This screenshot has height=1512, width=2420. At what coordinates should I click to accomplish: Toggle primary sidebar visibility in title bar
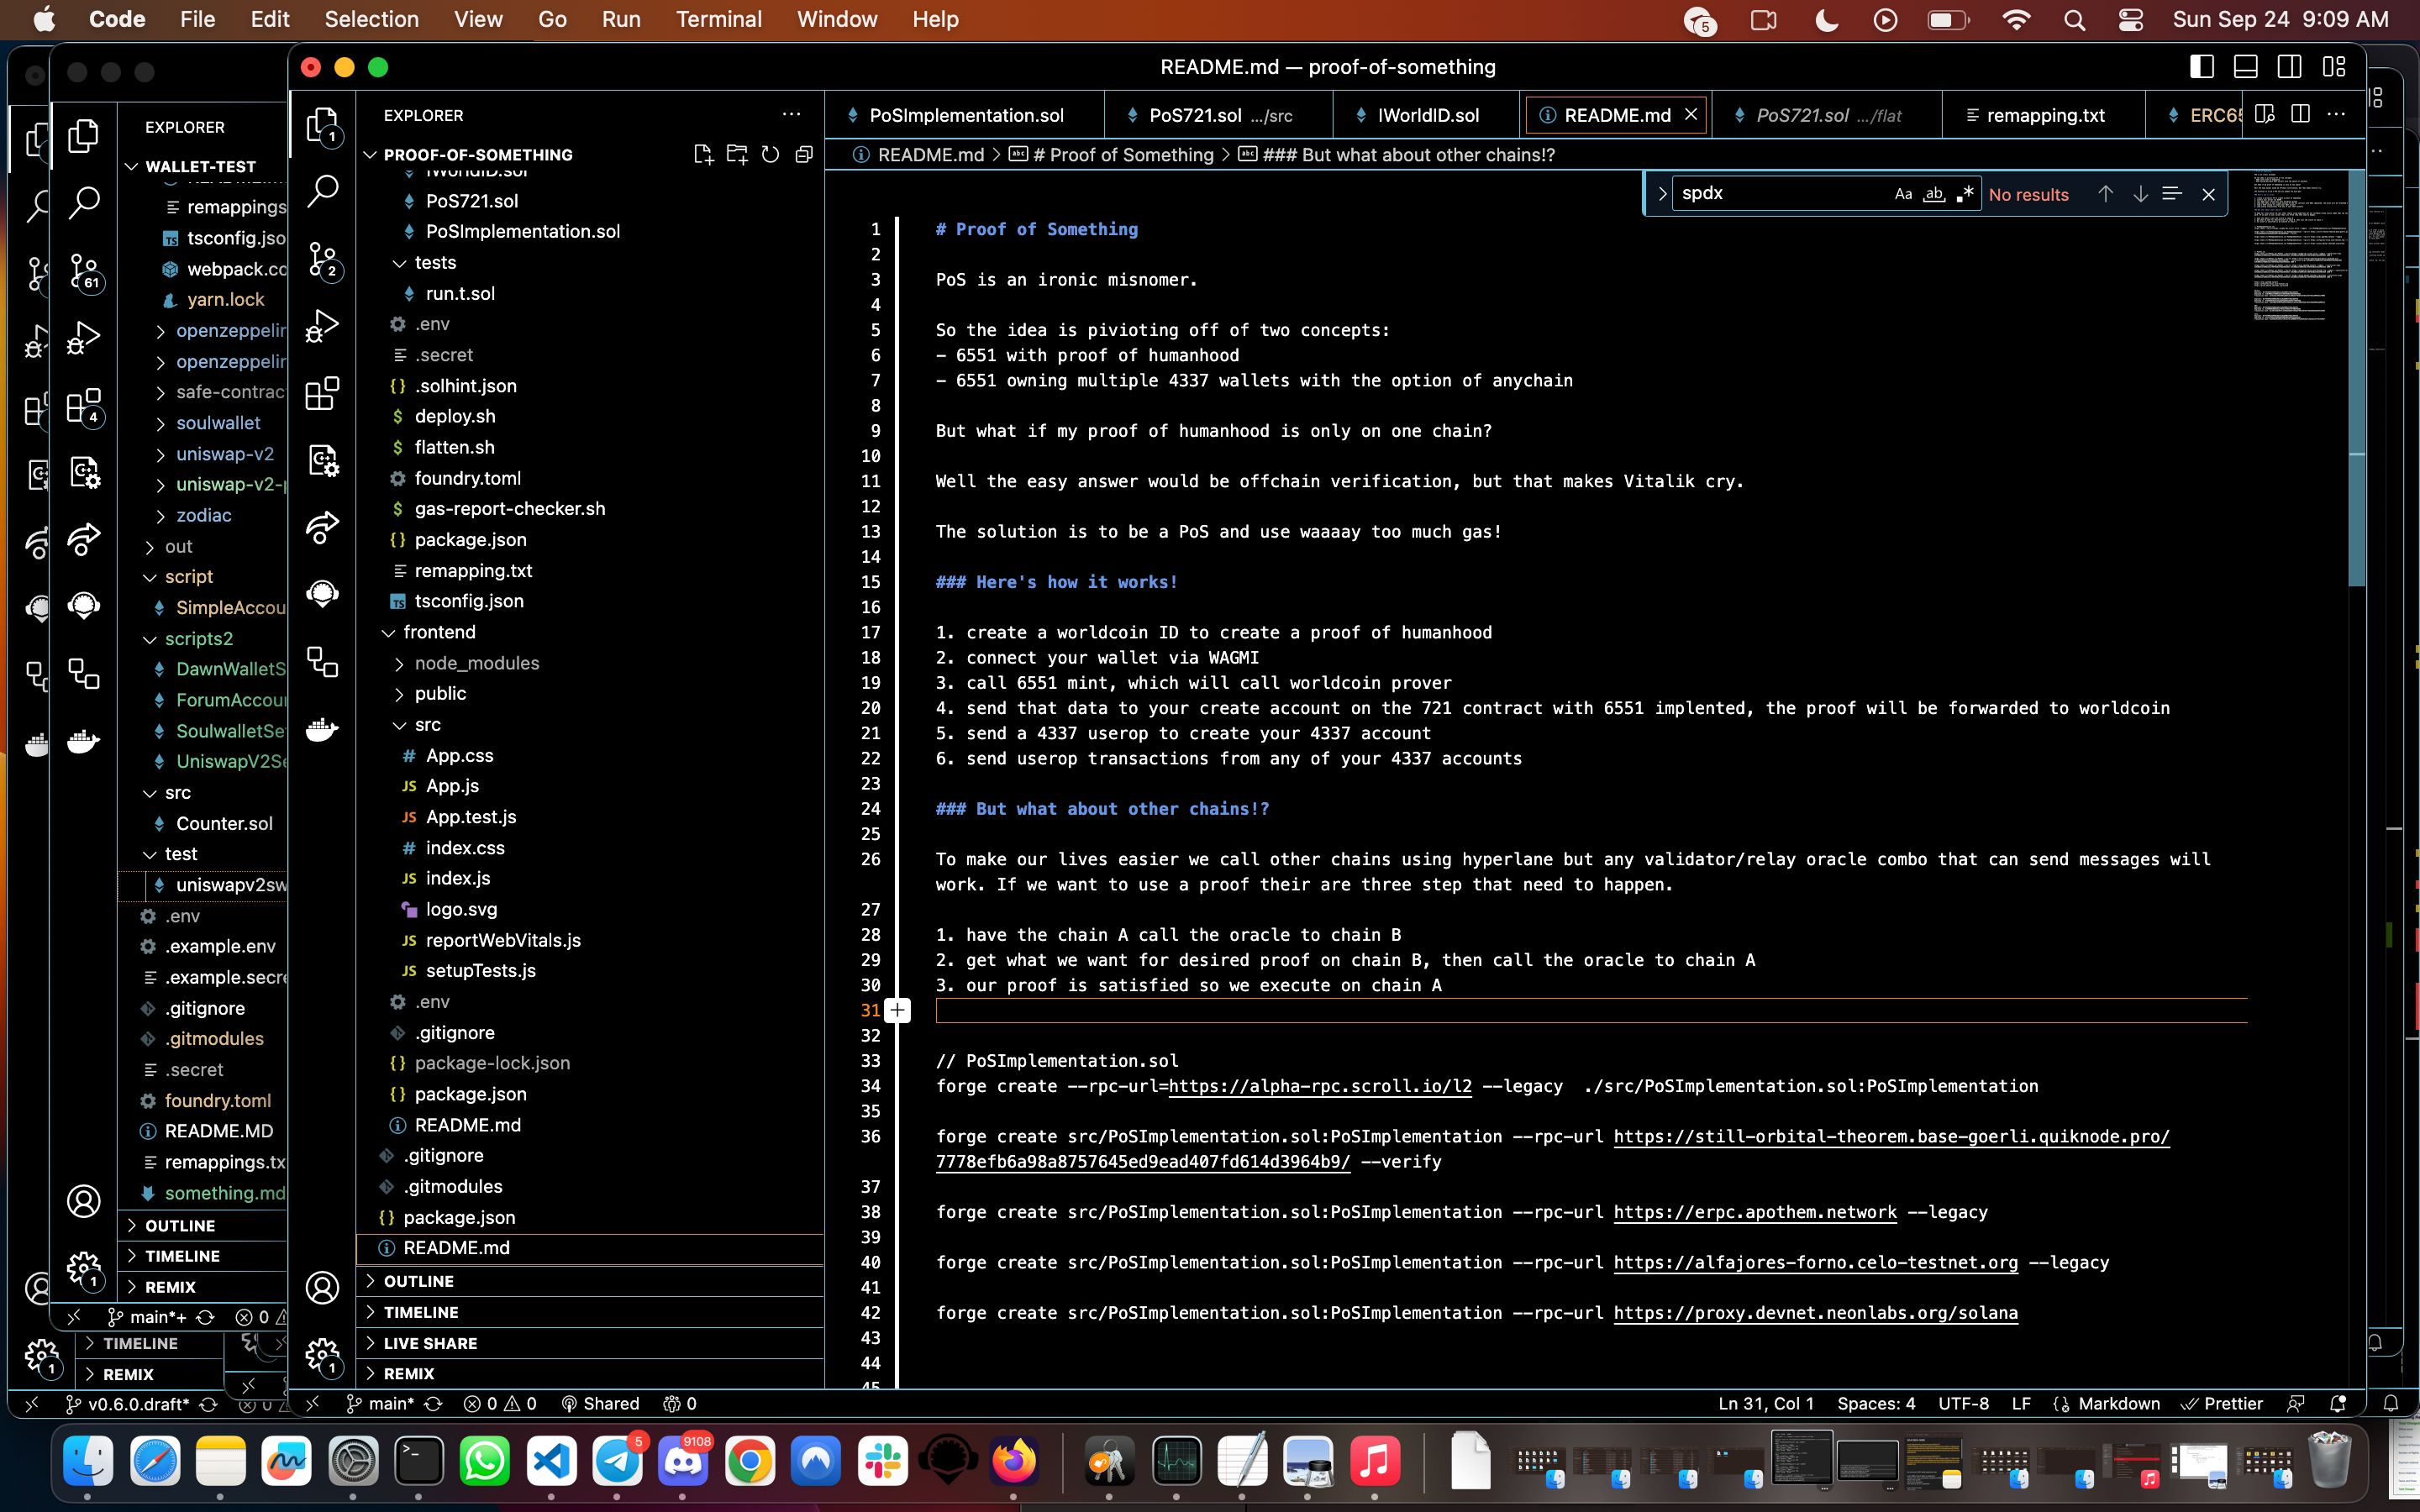point(2201,67)
